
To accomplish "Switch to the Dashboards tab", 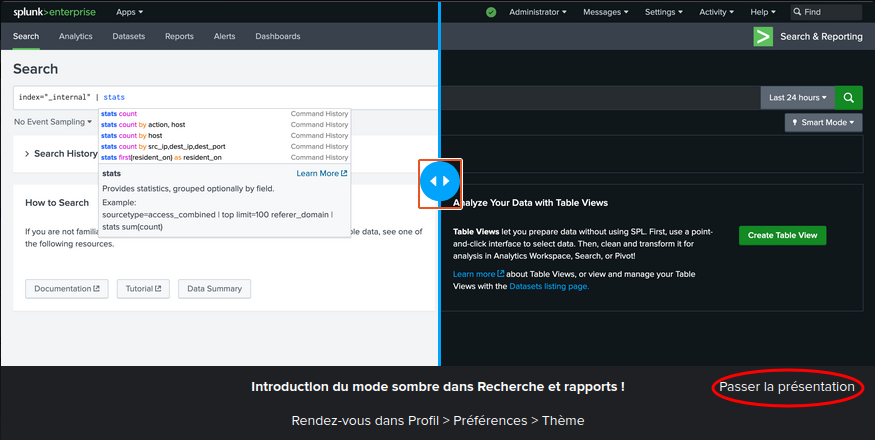I will point(278,36).
